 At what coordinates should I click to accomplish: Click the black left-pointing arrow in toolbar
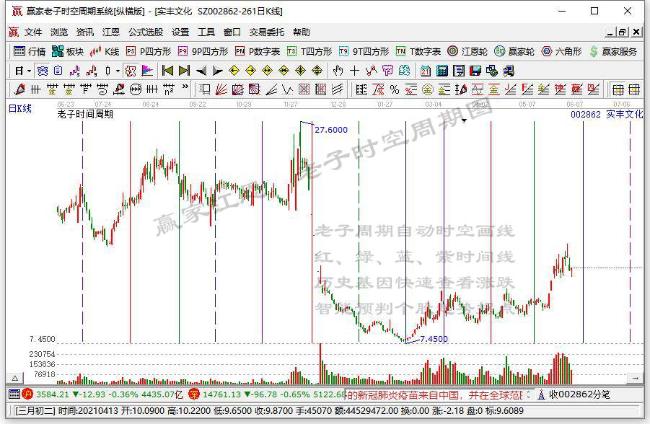coord(201,71)
